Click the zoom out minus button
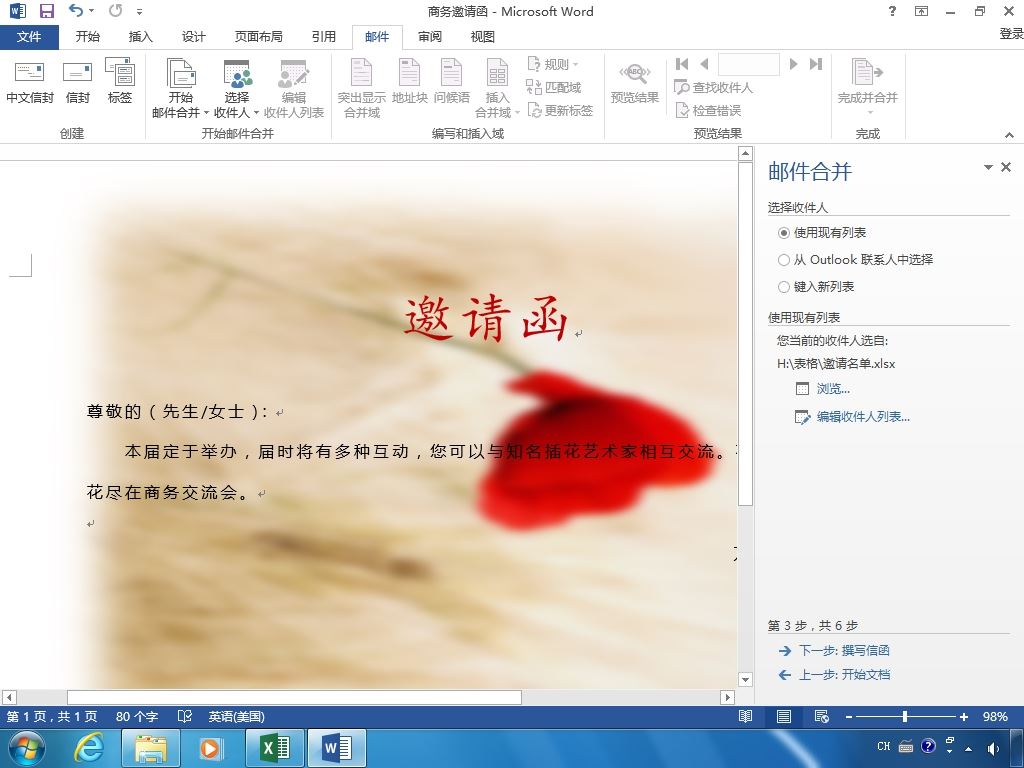 848,717
